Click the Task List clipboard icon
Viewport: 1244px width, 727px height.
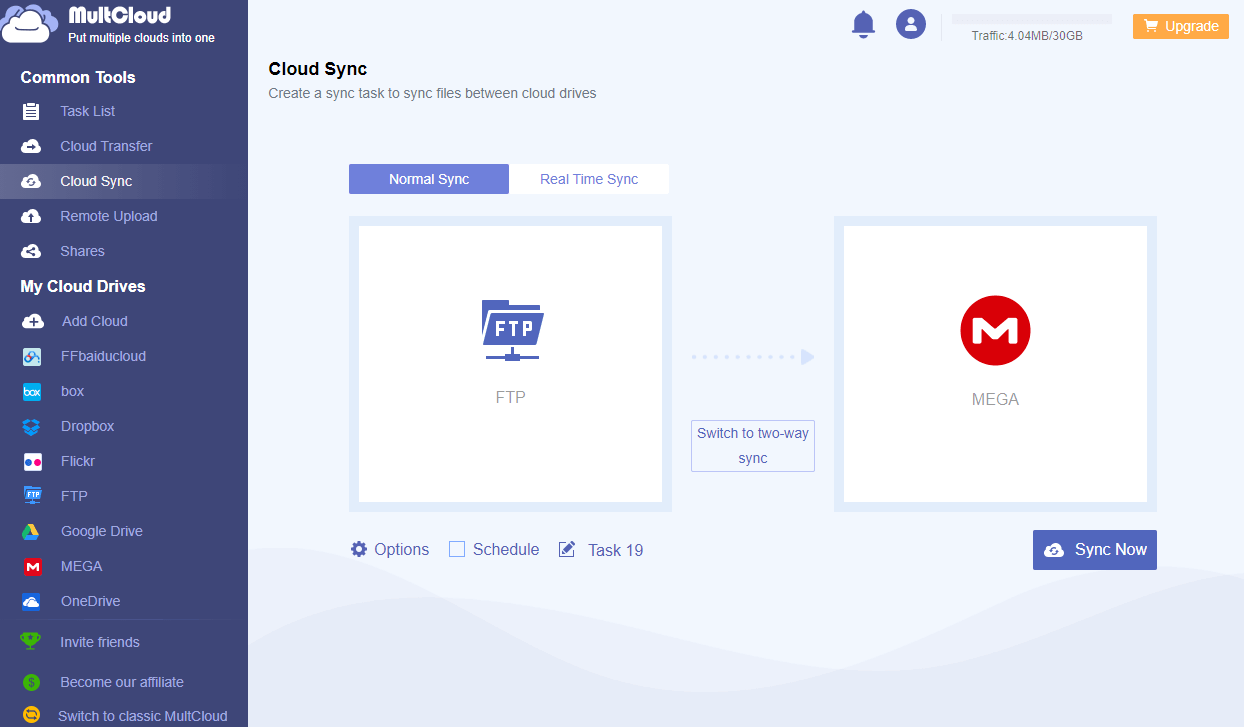point(32,111)
